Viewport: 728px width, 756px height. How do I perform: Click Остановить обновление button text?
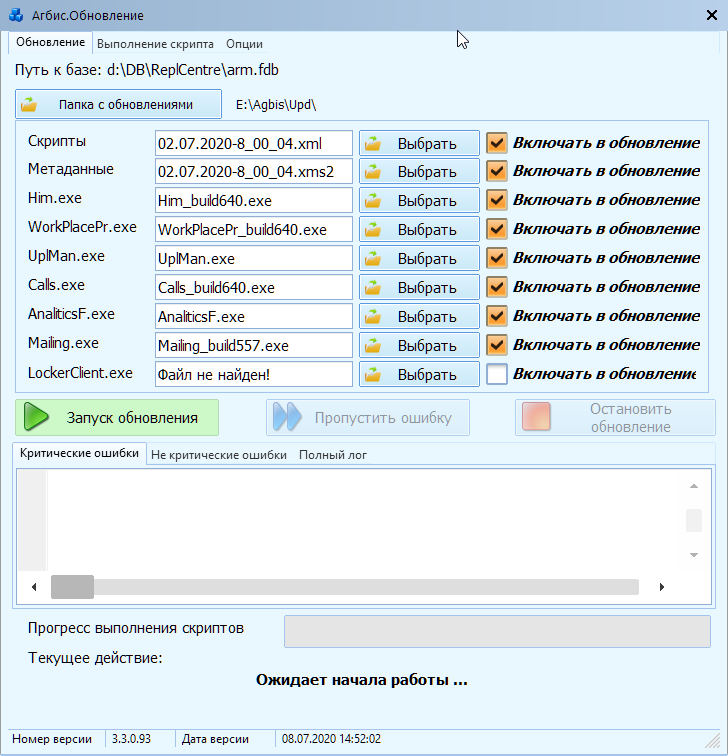[631, 418]
